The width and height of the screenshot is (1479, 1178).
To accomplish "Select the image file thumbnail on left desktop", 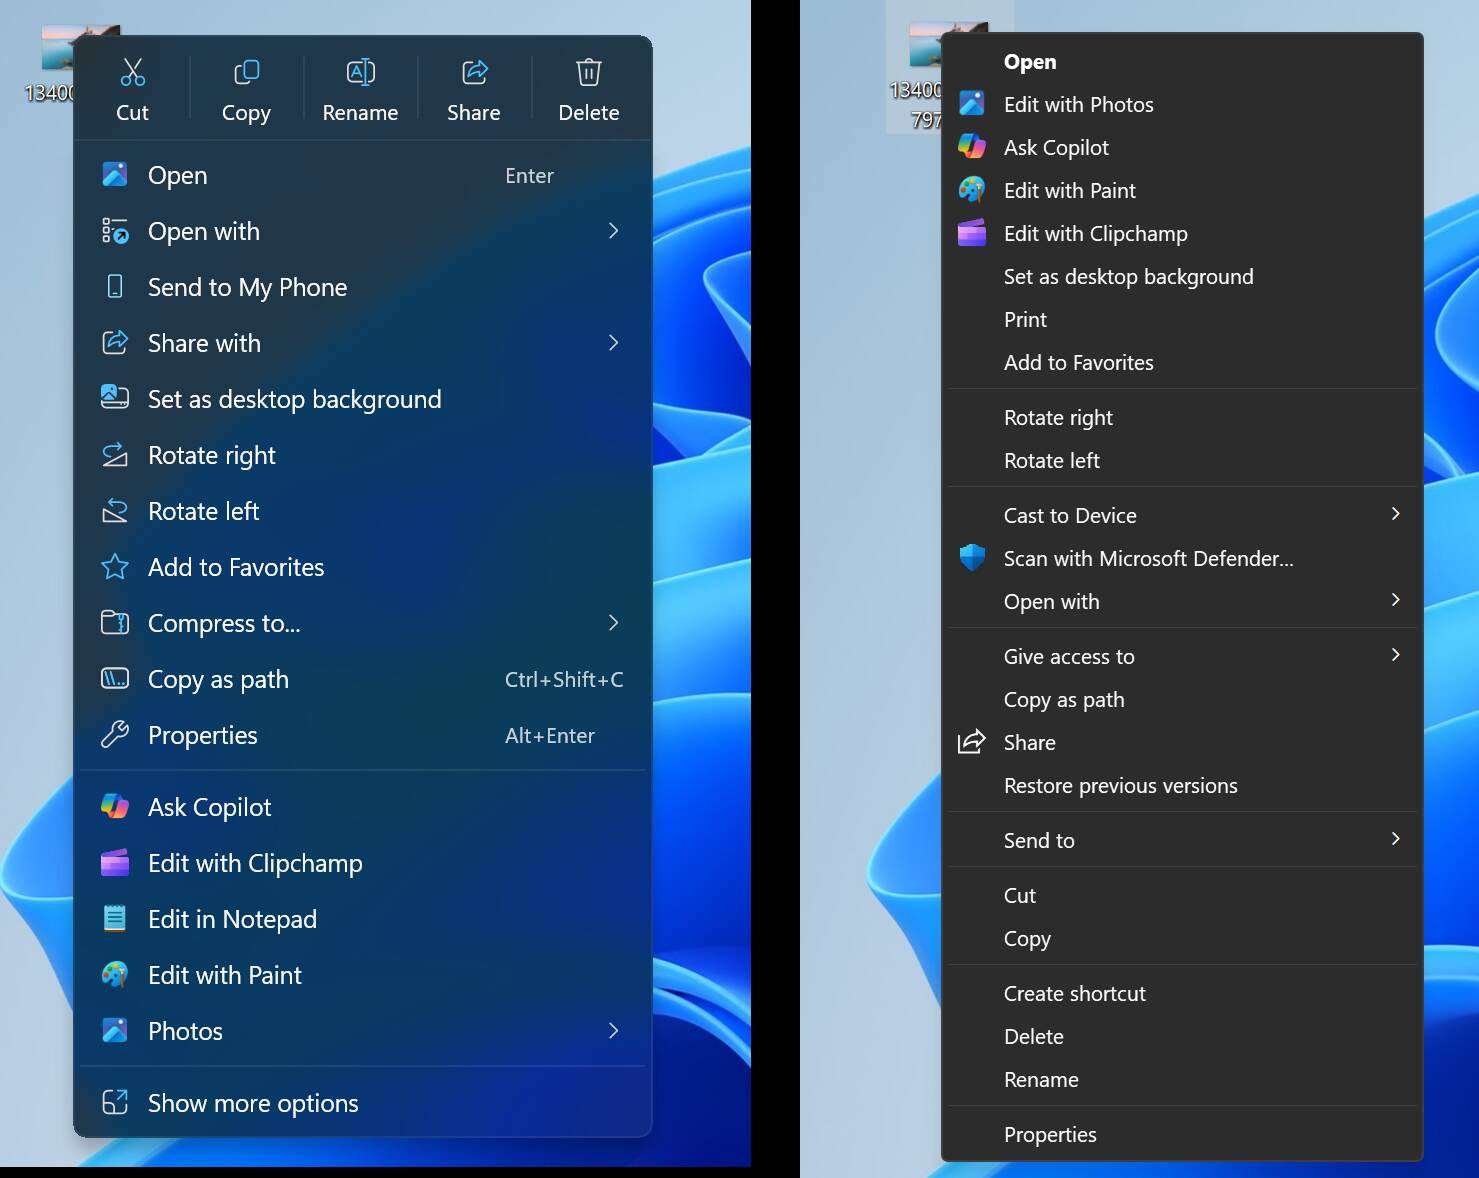I will pyautogui.click(x=58, y=47).
